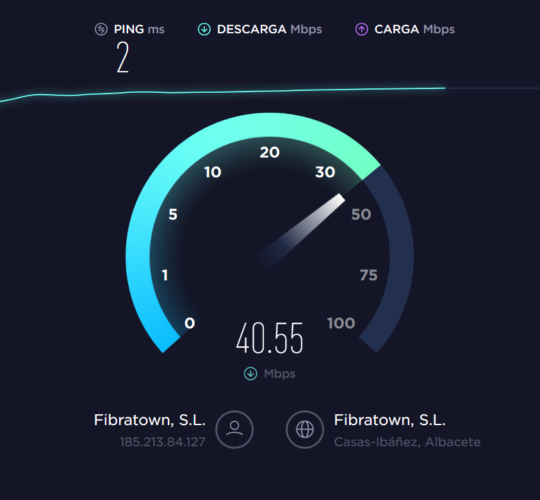The width and height of the screenshot is (540, 500).
Task: Select the PING ms label
Action: 139,29
